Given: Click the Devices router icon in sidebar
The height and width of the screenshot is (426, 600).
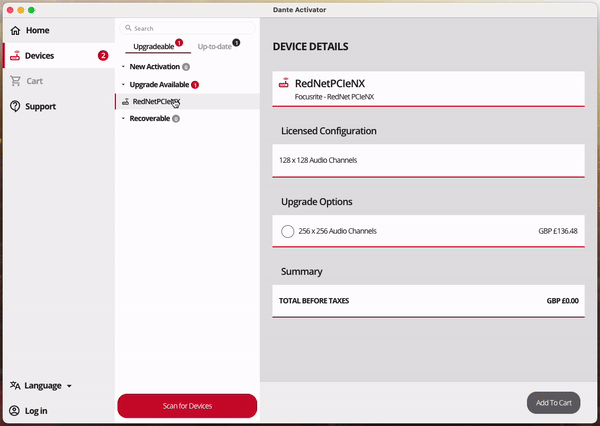Looking at the screenshot, I should point(15,56).
